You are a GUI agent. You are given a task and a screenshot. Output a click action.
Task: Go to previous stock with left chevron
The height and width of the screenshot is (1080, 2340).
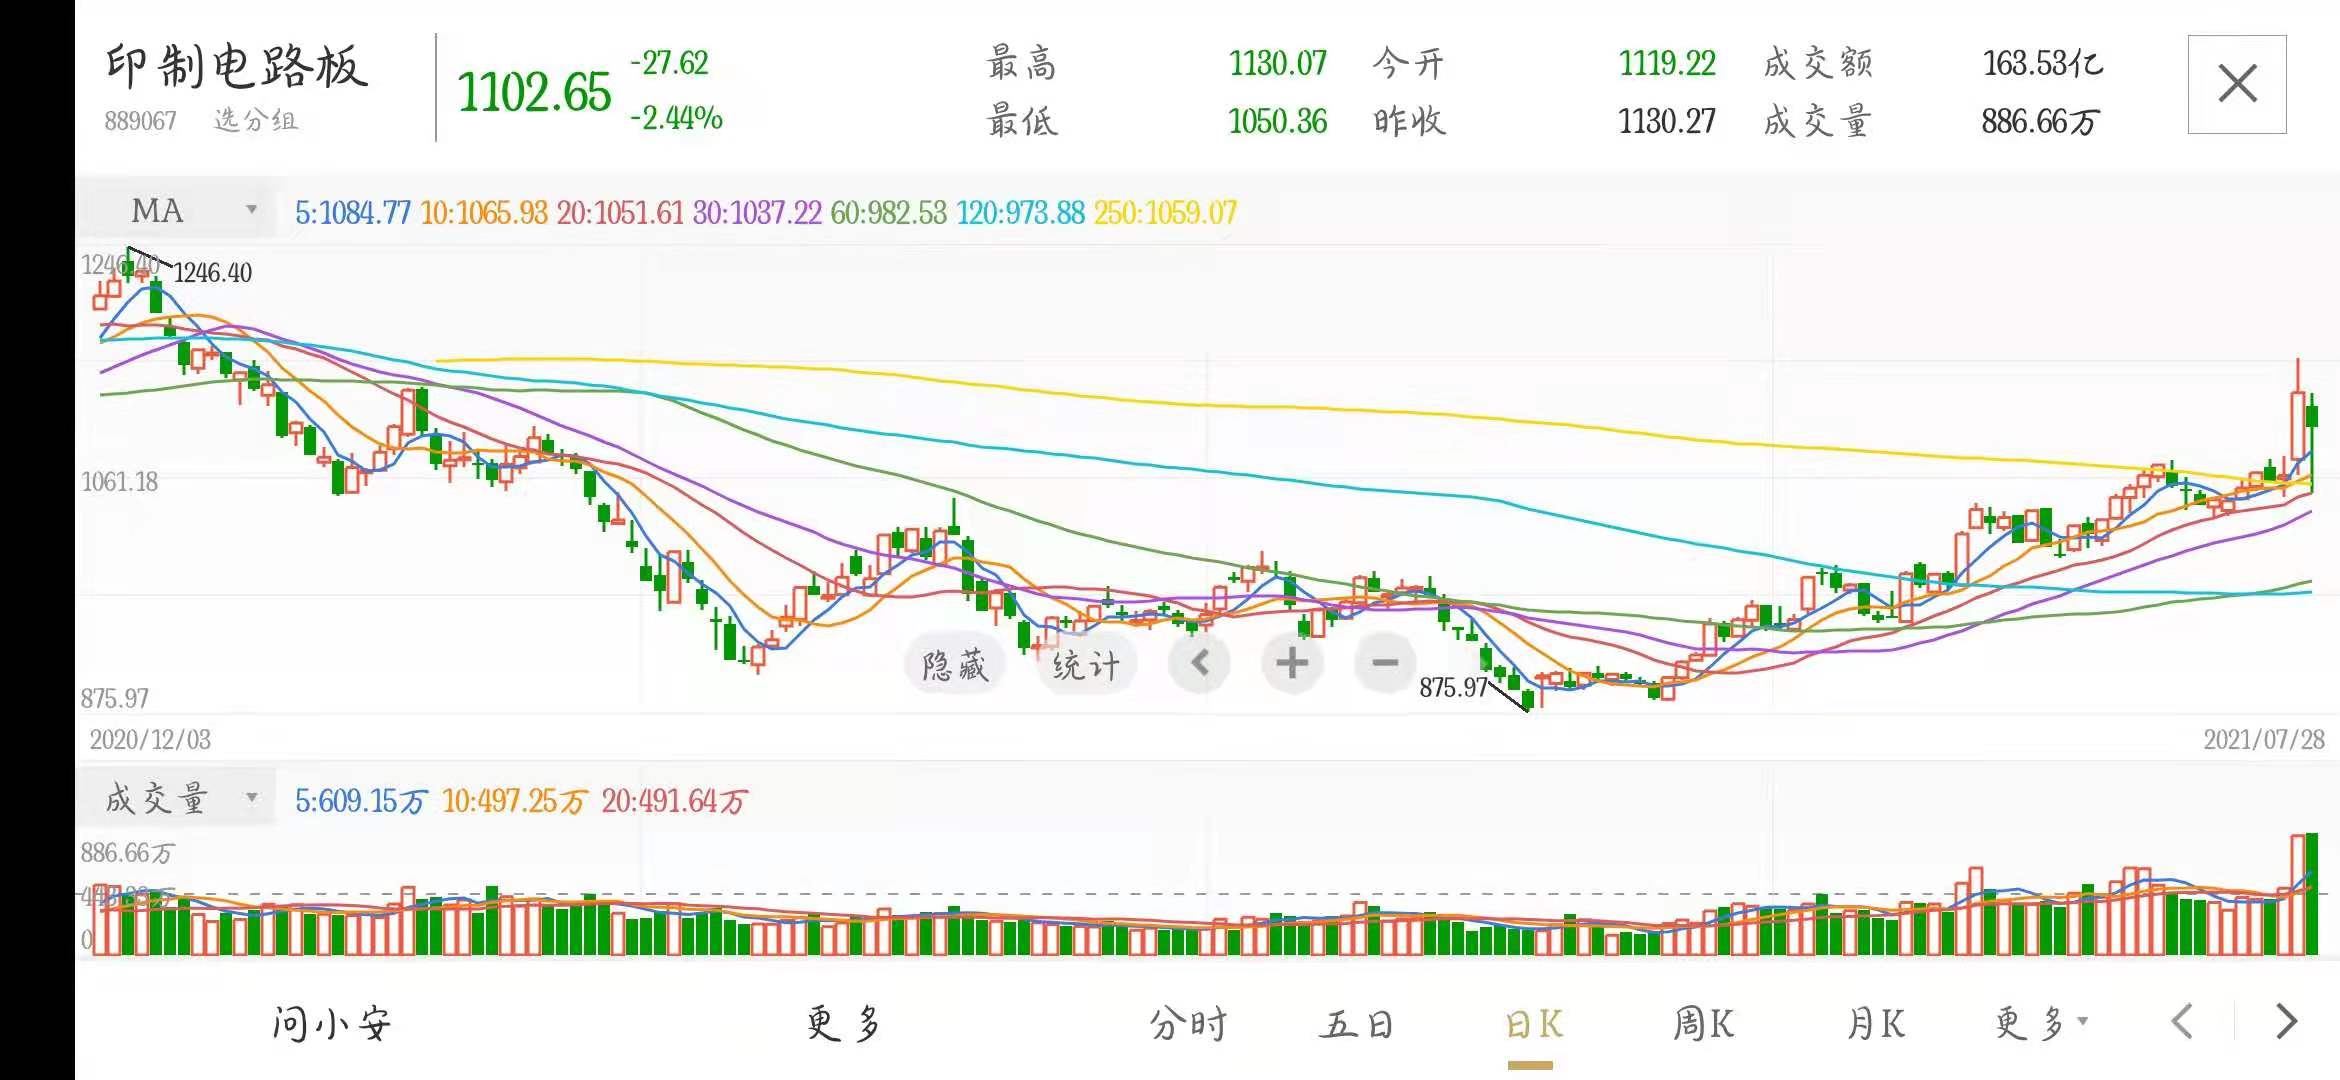2183,1022
